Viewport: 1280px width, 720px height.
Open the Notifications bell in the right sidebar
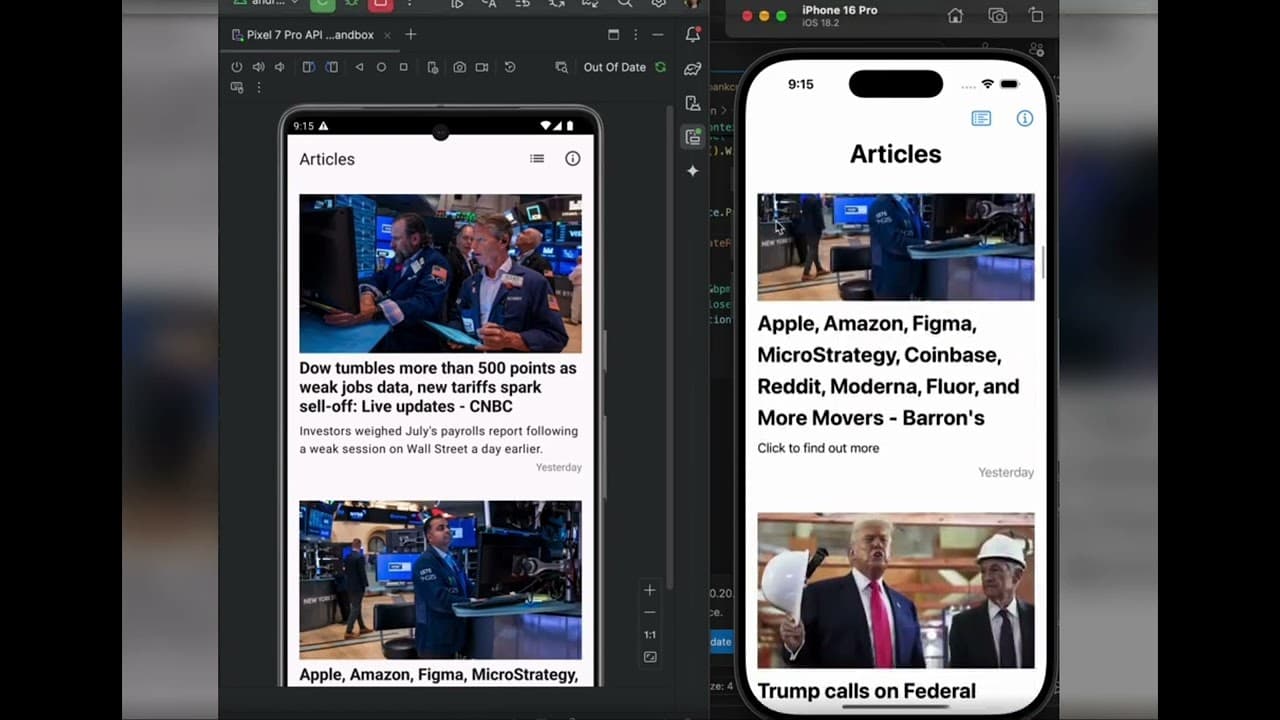pyautogui.click(x=692, y=34)
